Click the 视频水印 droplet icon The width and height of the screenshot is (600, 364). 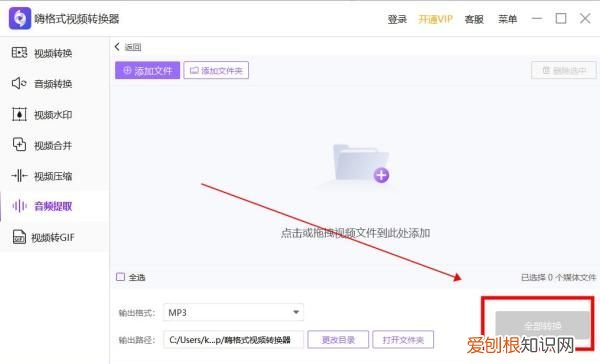[19, 114]
